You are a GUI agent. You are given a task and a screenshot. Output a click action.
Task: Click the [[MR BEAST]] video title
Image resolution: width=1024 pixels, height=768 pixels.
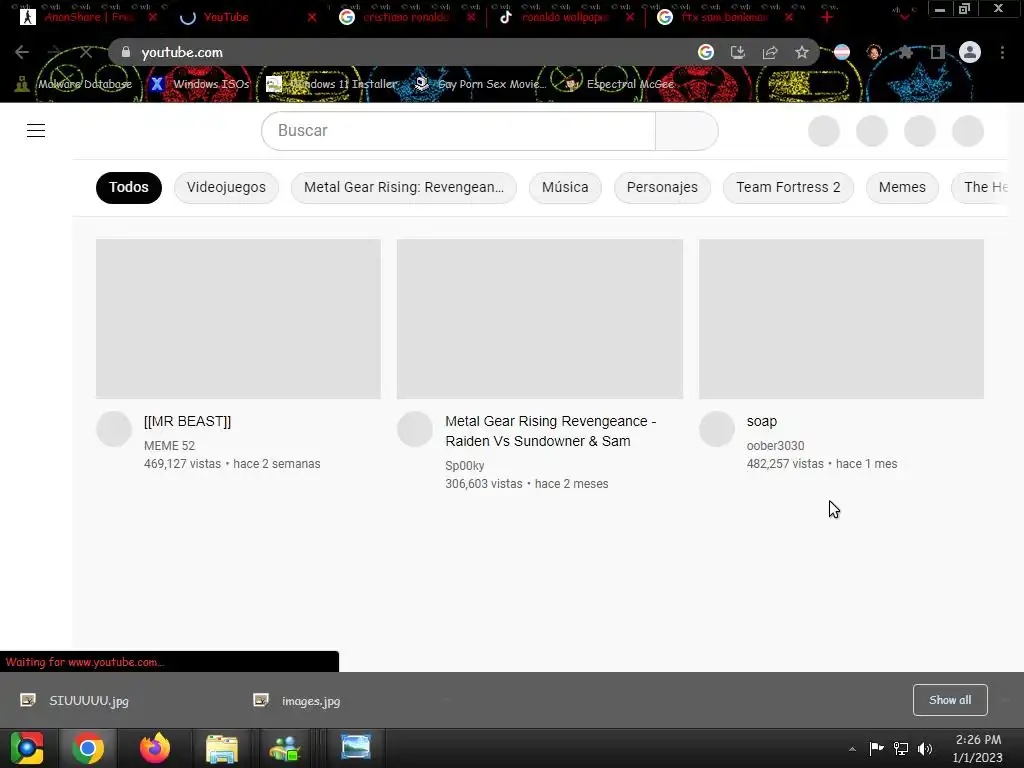tap(187, 421)
